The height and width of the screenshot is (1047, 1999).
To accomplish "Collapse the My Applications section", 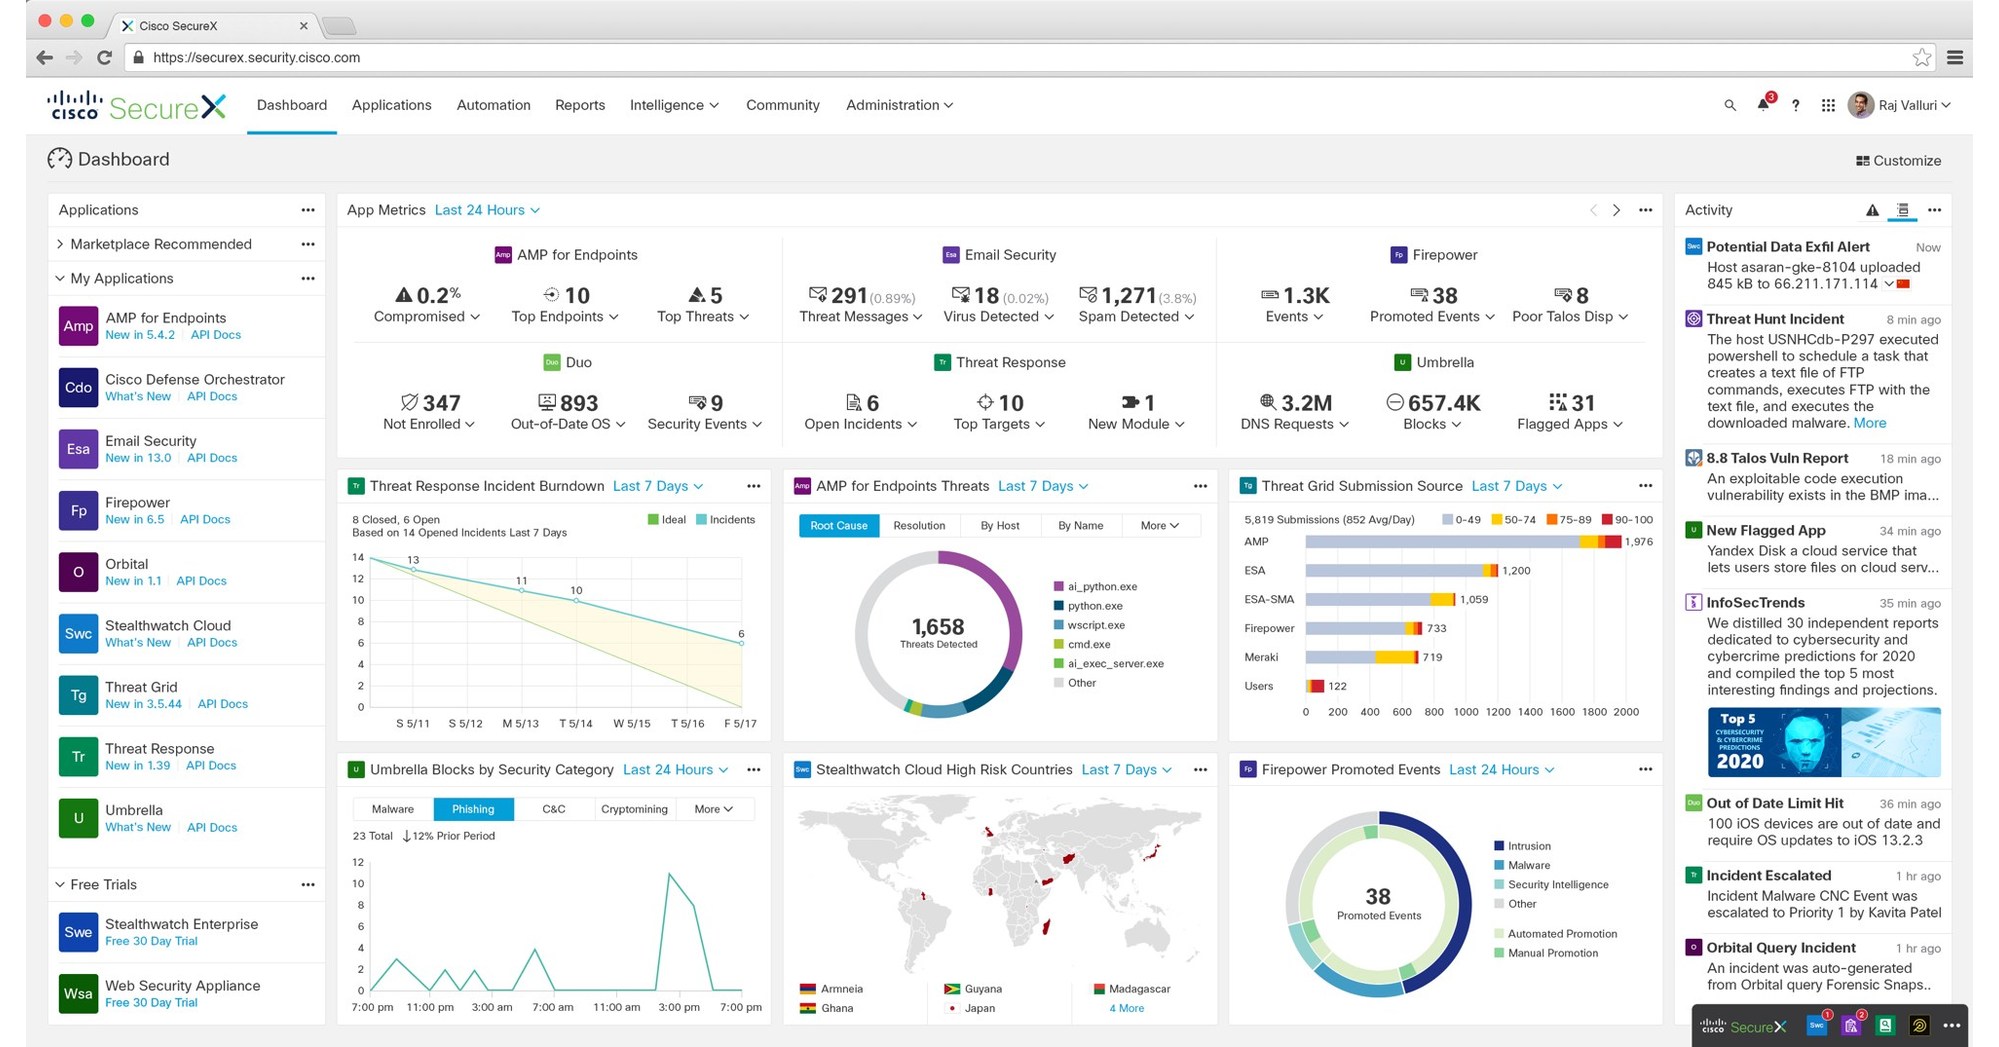I will [x=59, y=278].
